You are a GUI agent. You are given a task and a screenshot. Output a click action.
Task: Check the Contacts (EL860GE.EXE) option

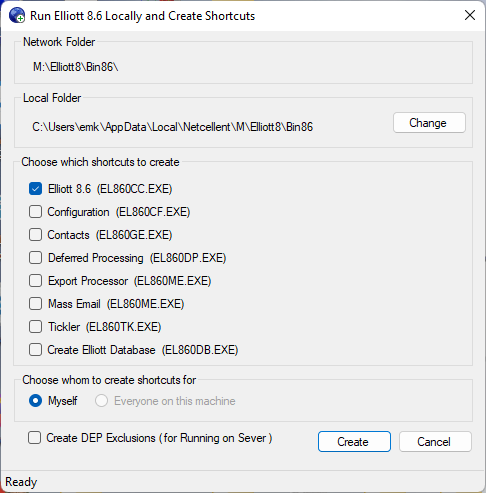tap(35, 235)
